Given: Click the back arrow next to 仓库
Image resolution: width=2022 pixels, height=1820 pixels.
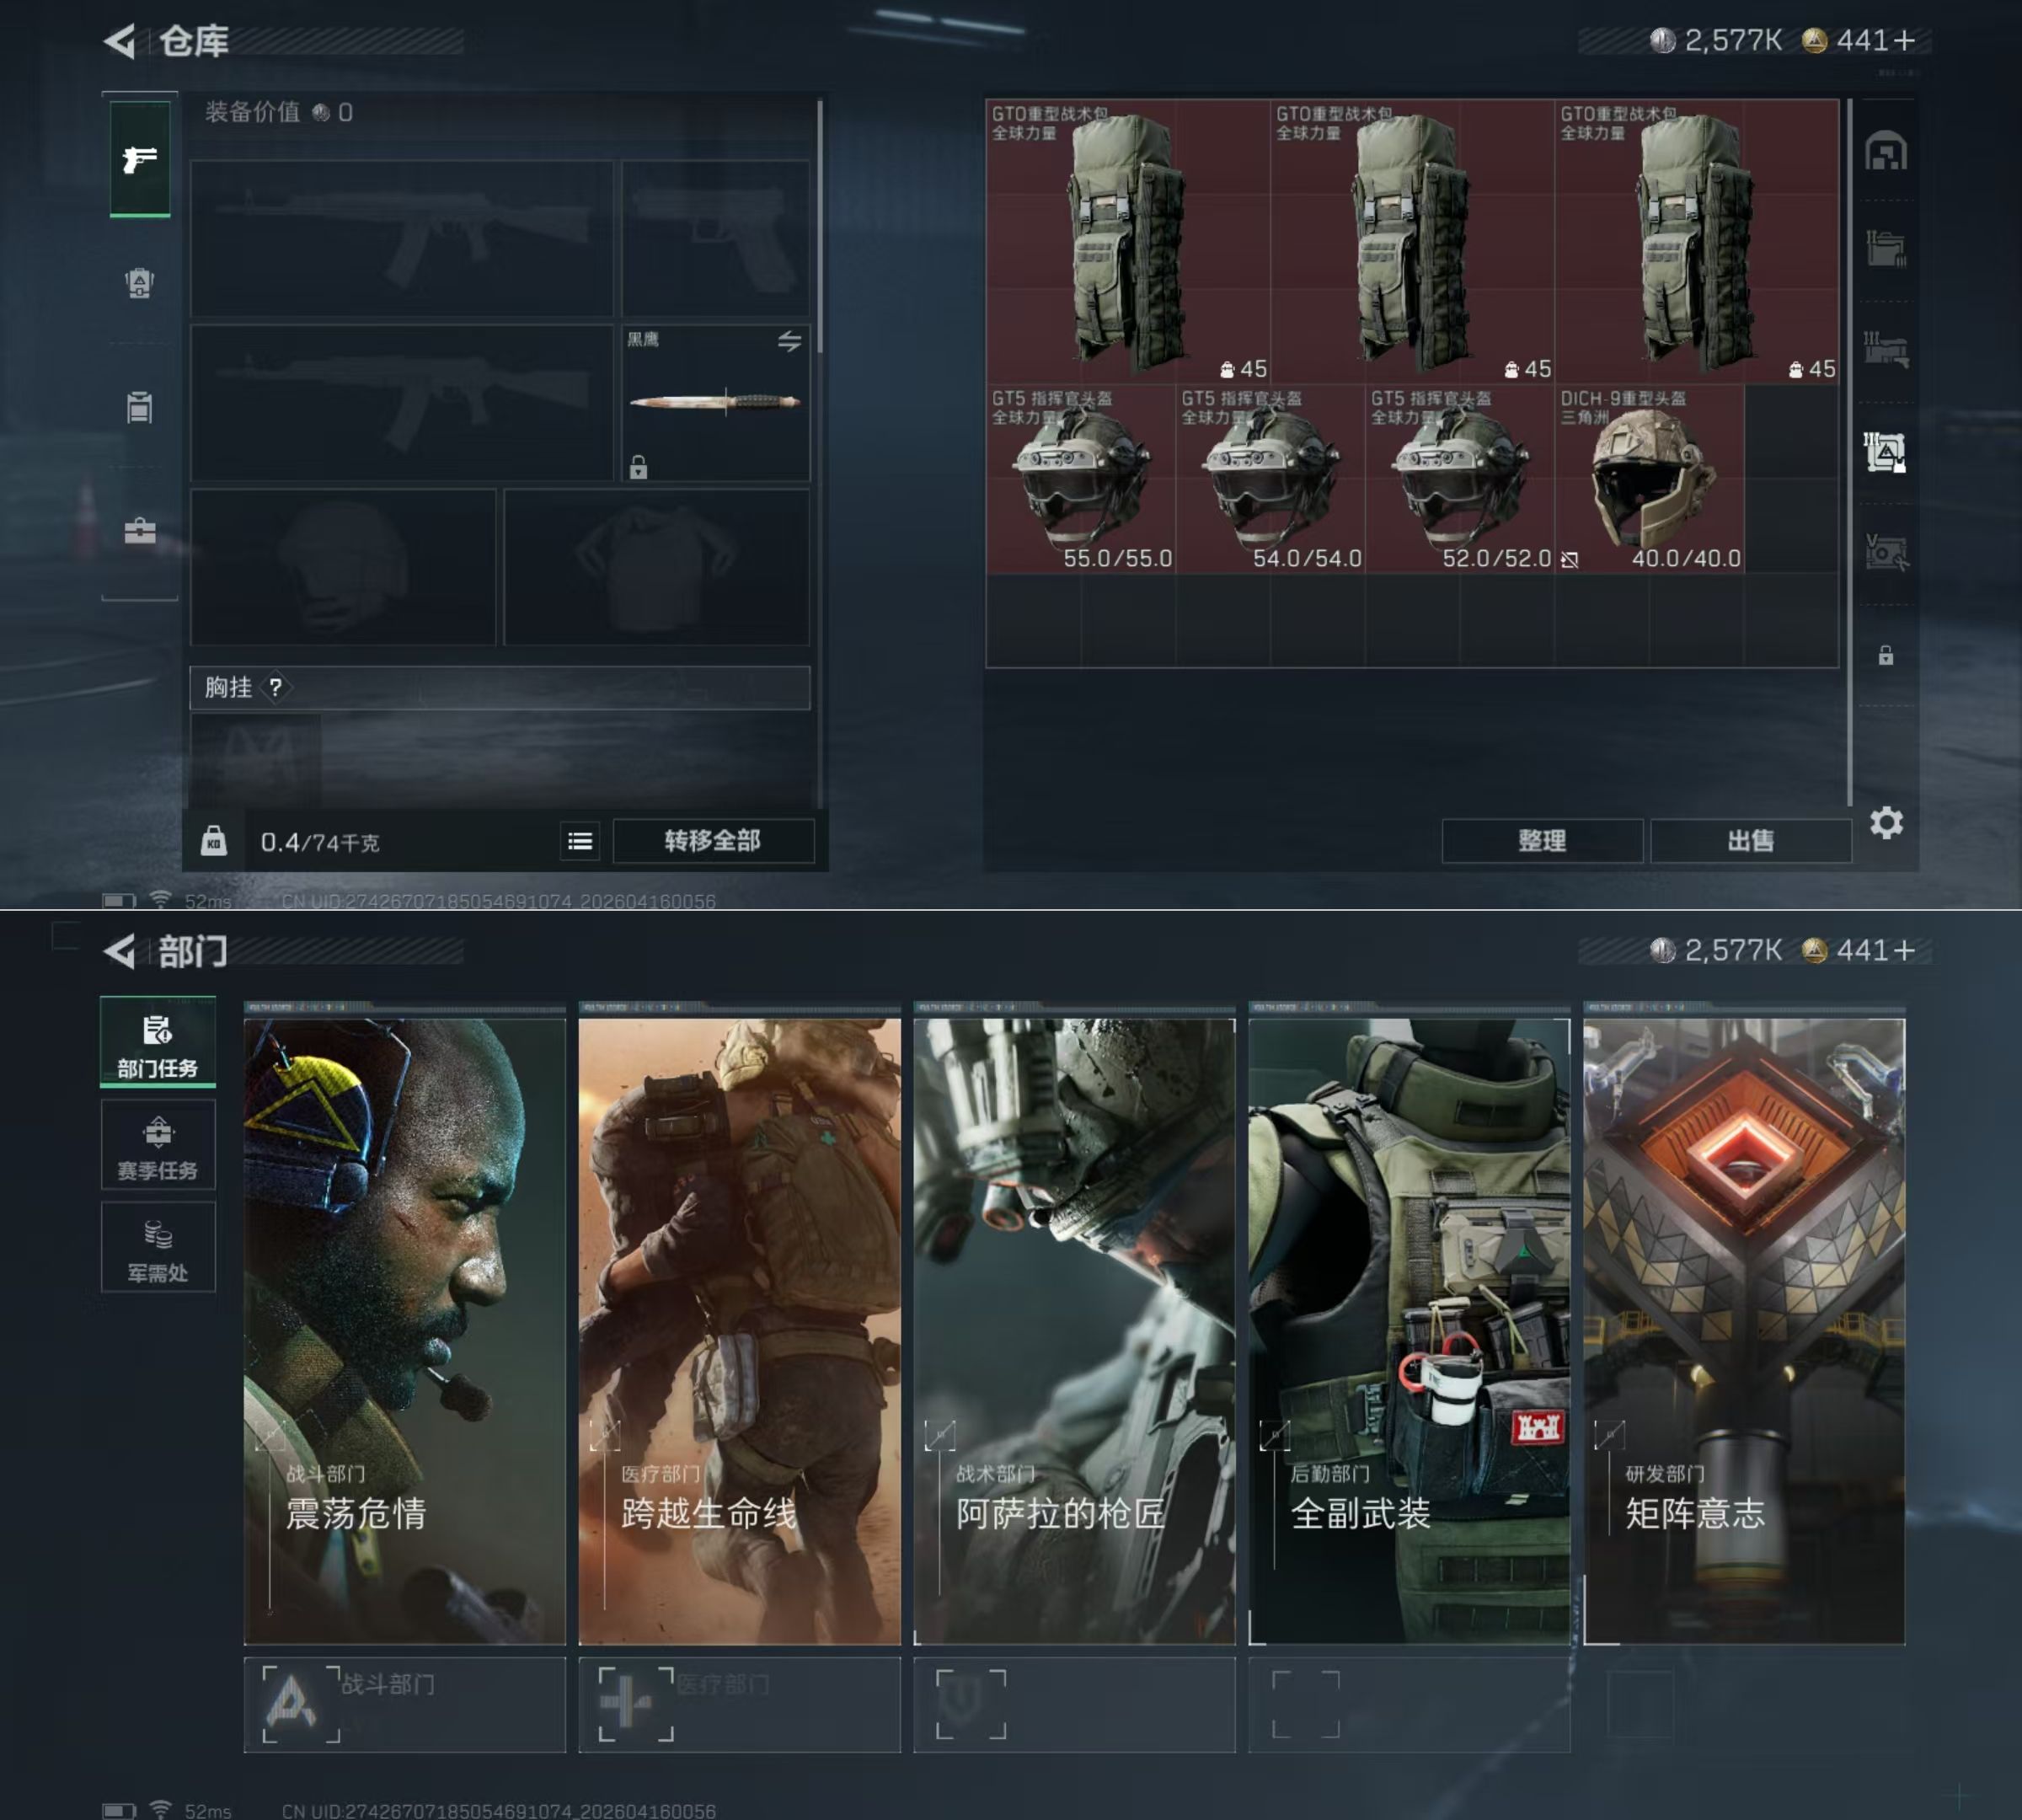Looking at the screenshot, I should pyautogui.click(x=120, y=41).
